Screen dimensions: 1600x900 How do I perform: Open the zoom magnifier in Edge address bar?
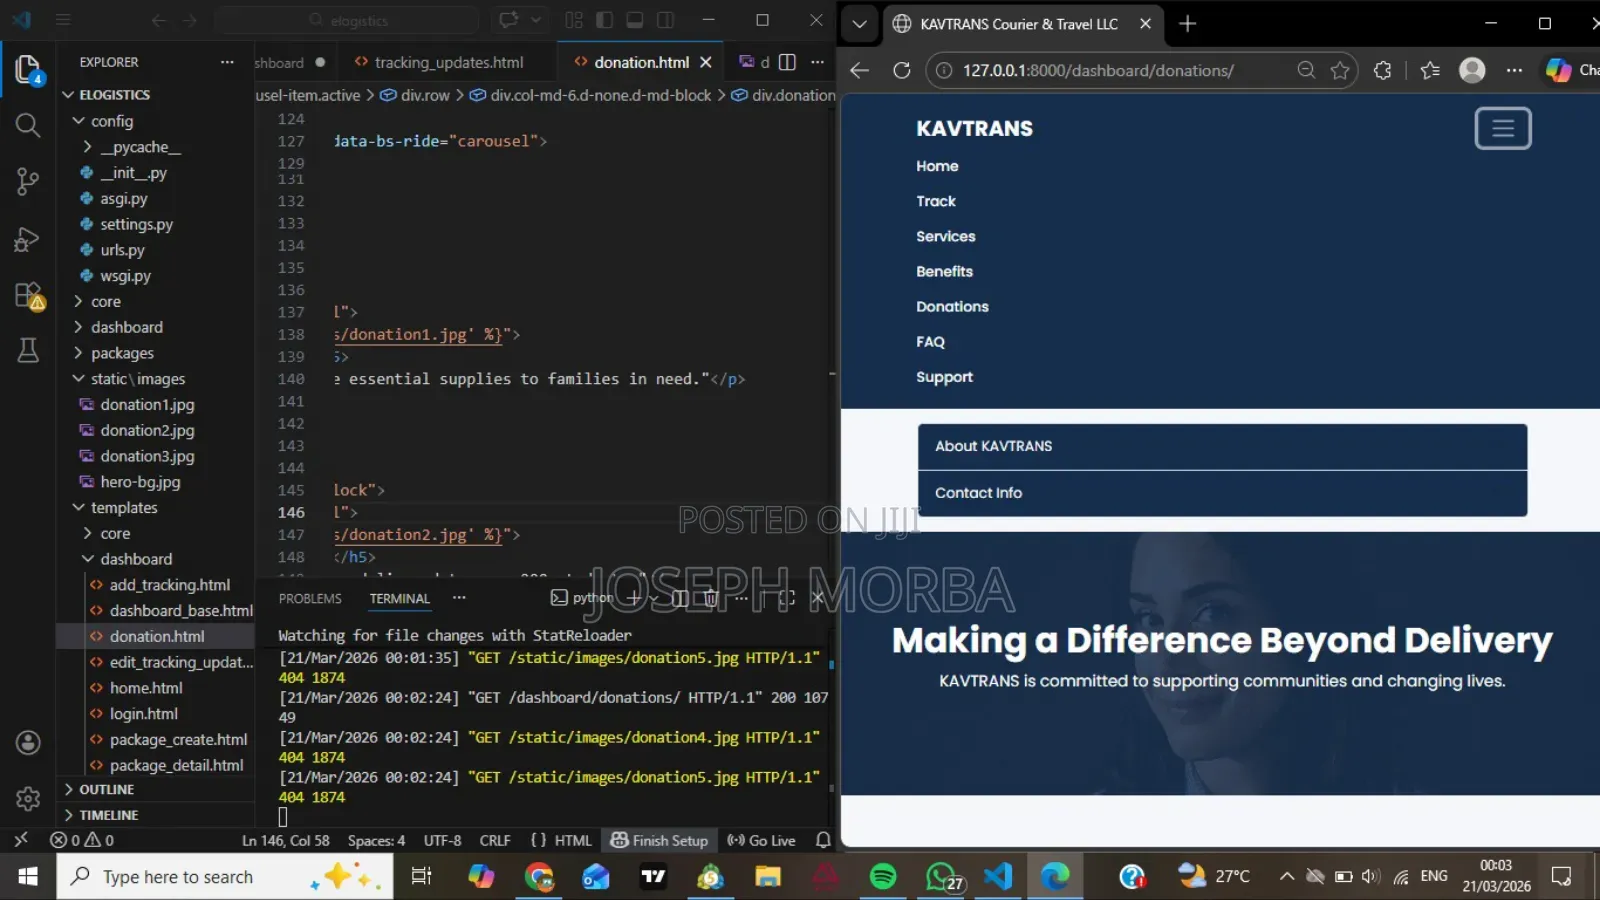pos(1306,70)
